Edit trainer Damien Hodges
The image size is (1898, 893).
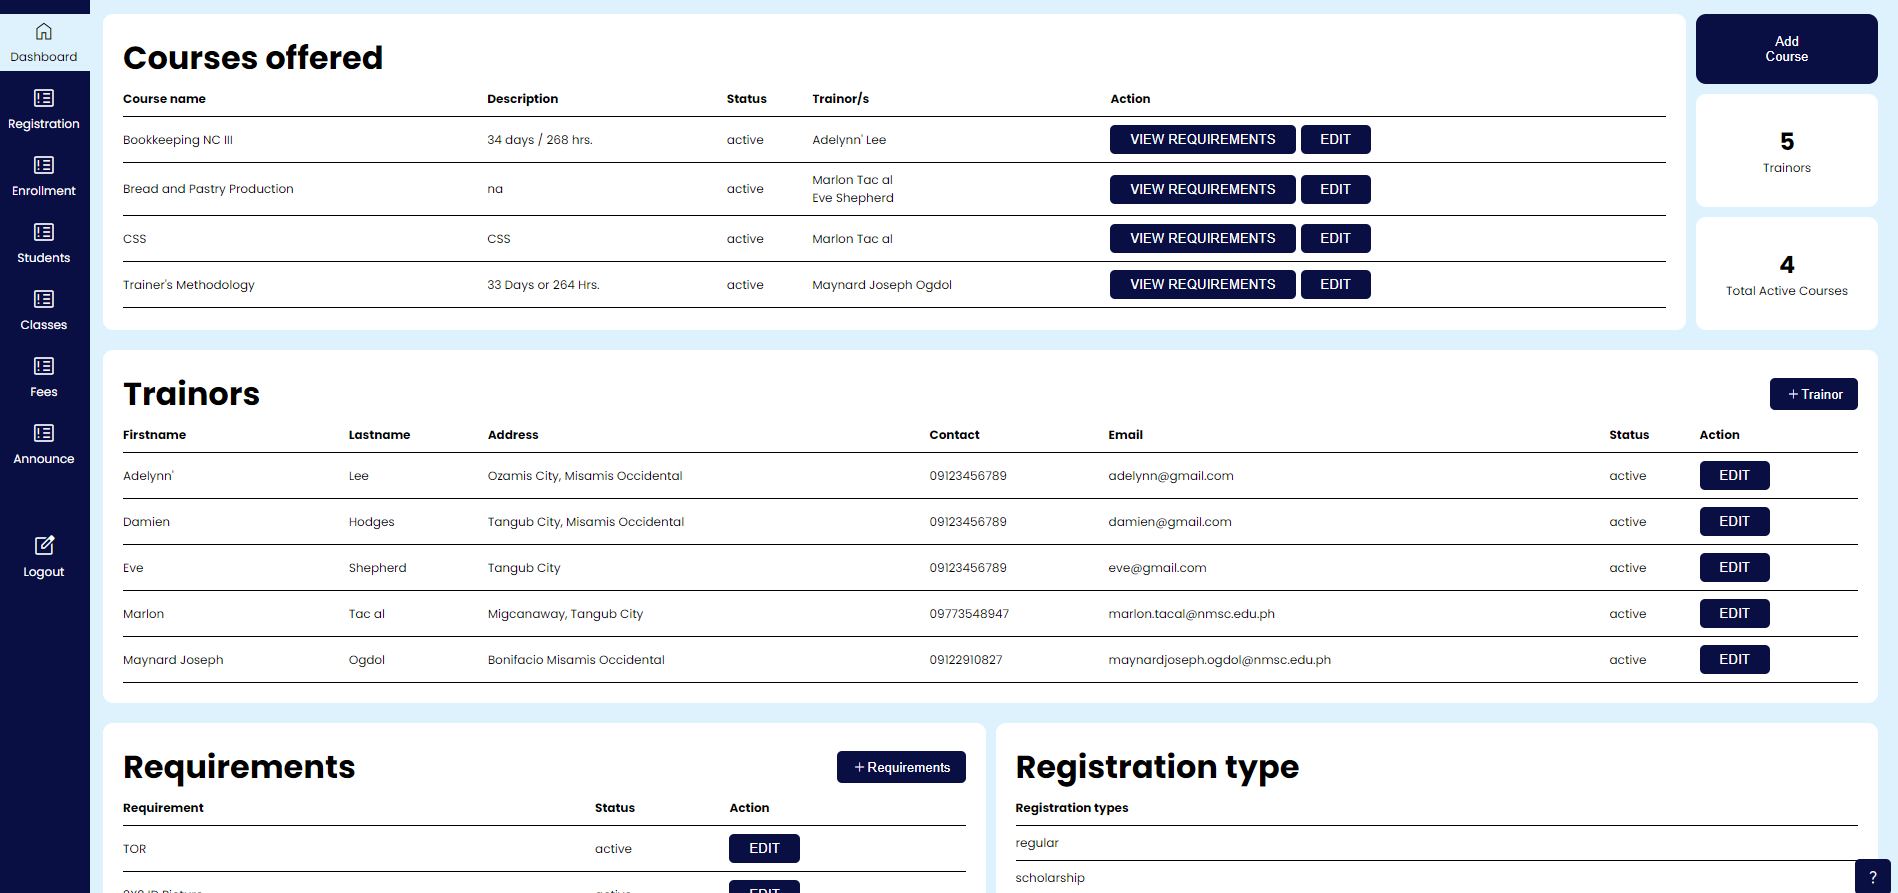[x=1734, y=522]
